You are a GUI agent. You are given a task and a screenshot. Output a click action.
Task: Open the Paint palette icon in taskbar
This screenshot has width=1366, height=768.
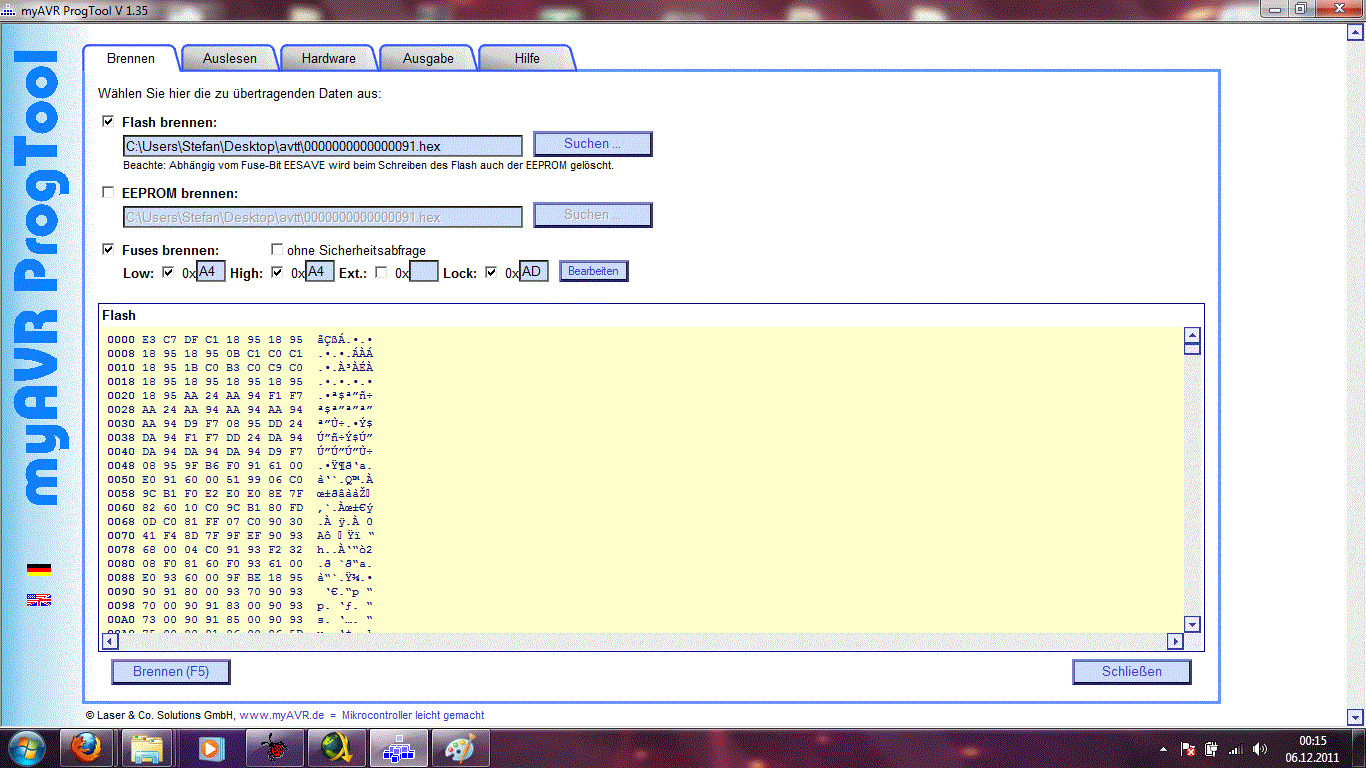tap(460, 748)
